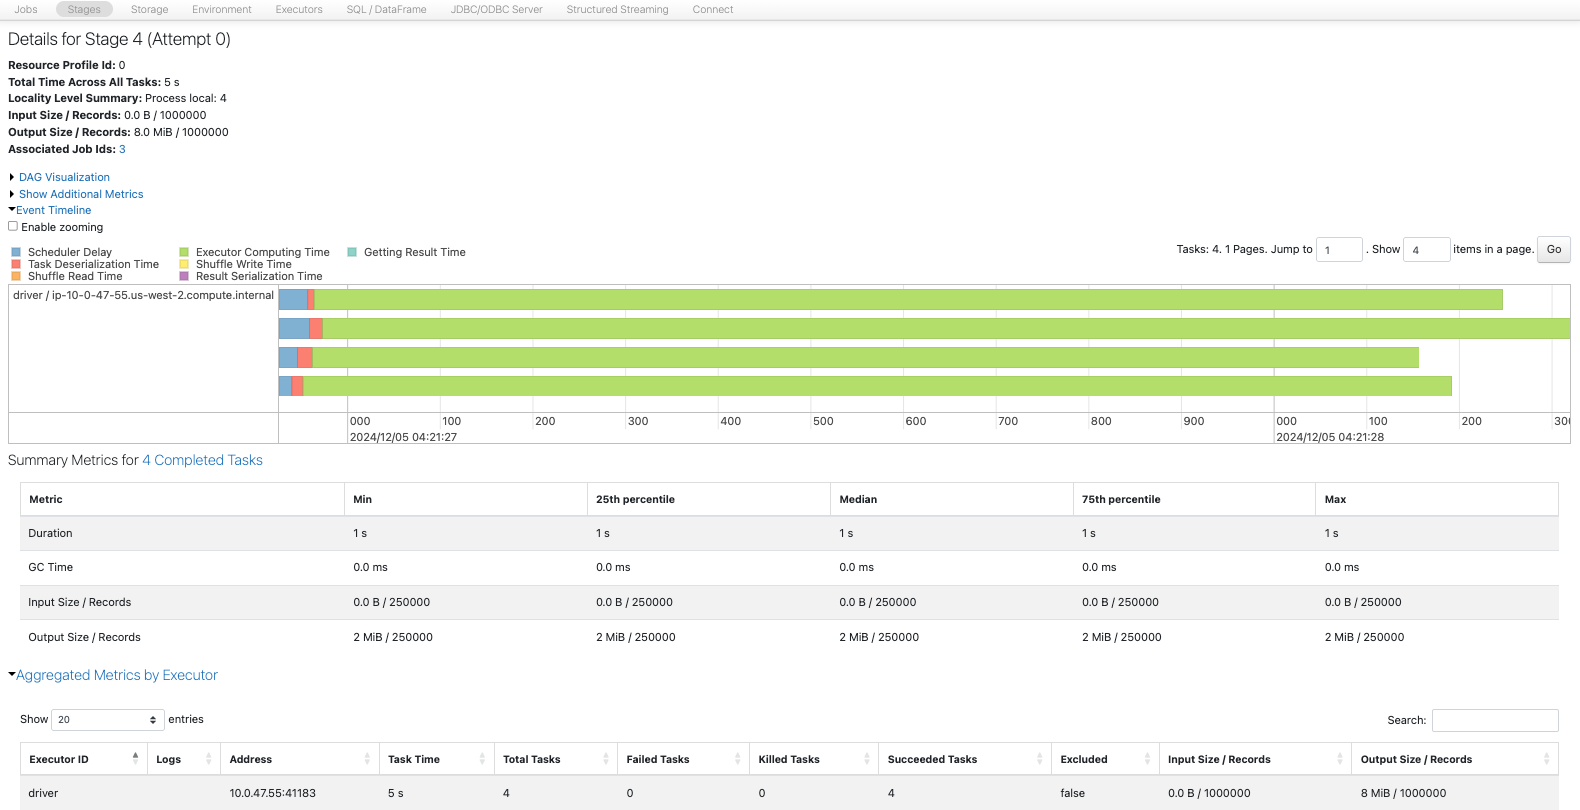Select the Stages tab
Viewport: 1580px width, 810px height.
(x=84, y=9)
